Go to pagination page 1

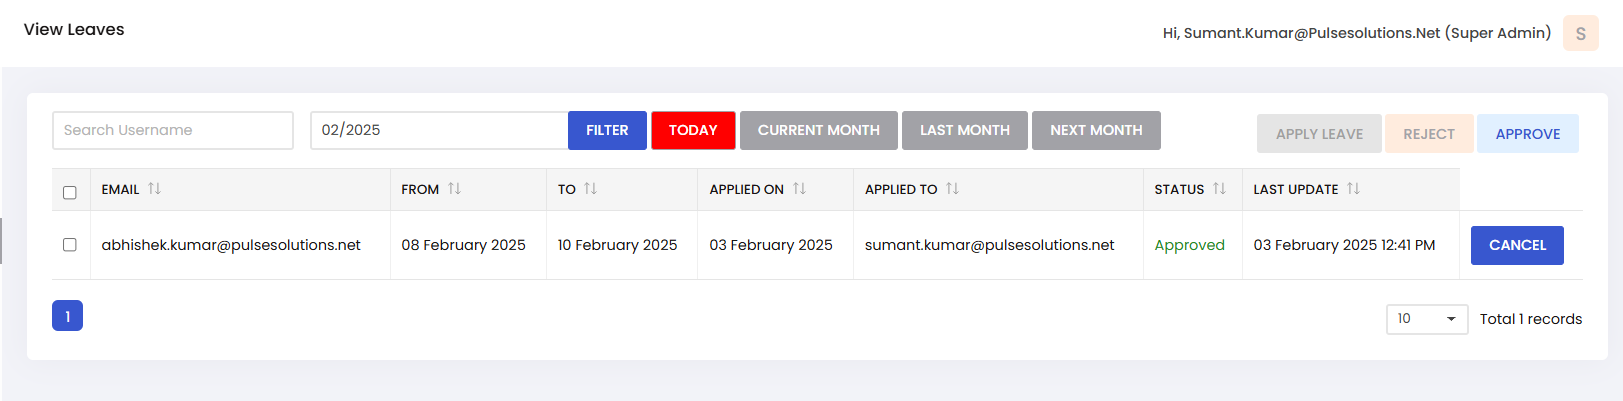(67, 316)
